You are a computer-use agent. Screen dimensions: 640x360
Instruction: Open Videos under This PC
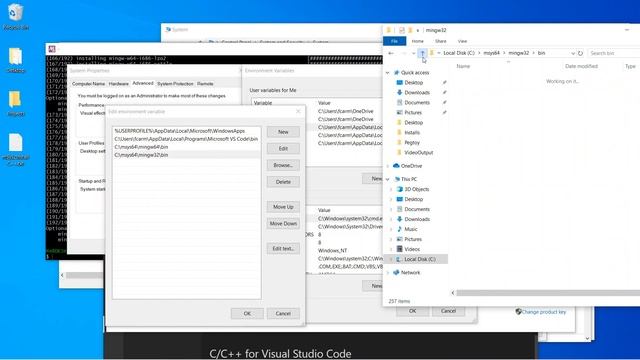[412, 249]
